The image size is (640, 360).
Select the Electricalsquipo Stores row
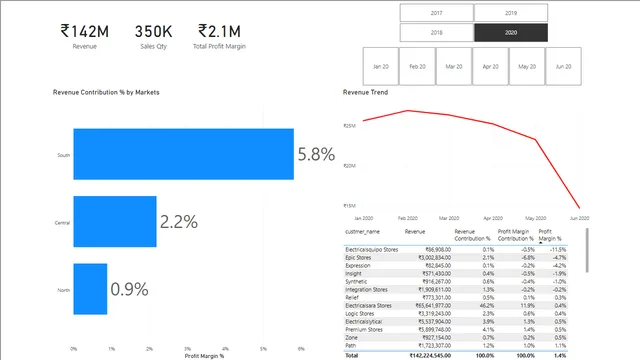pos(456,249)
